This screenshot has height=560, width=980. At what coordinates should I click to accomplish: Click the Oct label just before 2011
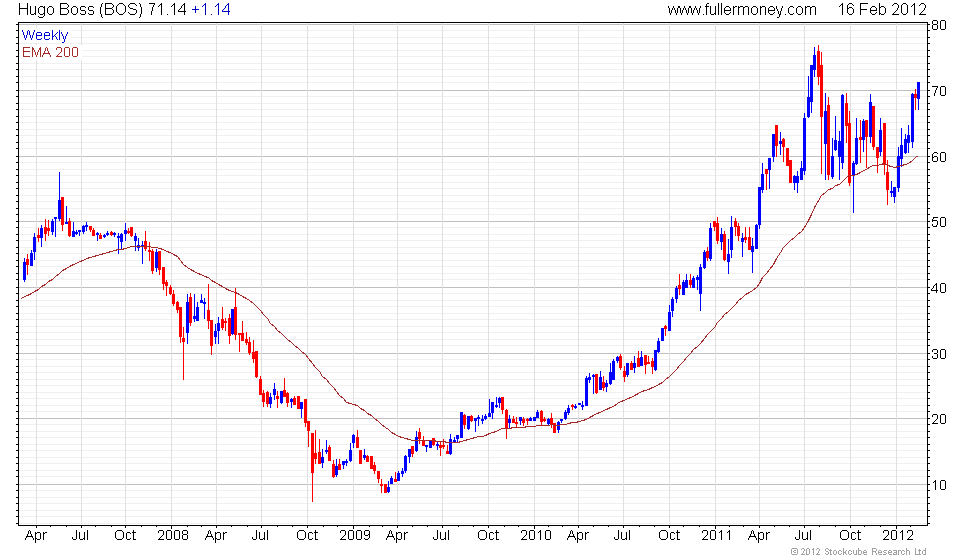coord(669,536)
